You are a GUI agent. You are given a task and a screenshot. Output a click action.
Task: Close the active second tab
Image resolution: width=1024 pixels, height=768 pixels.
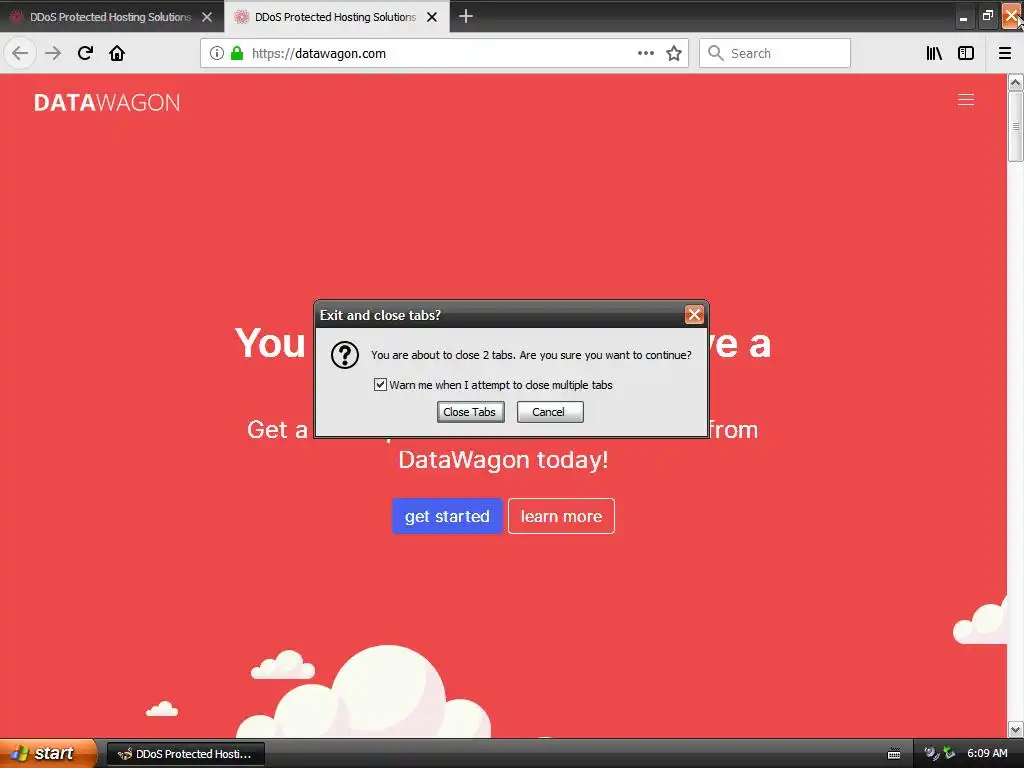432,17
